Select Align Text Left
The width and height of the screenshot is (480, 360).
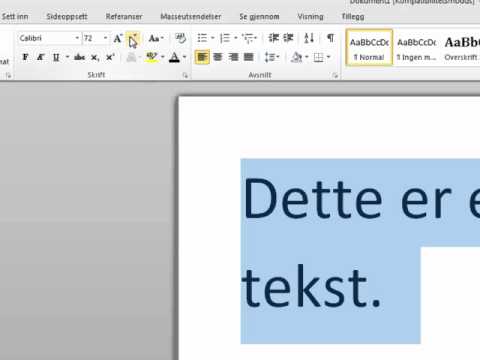(202, 57)
